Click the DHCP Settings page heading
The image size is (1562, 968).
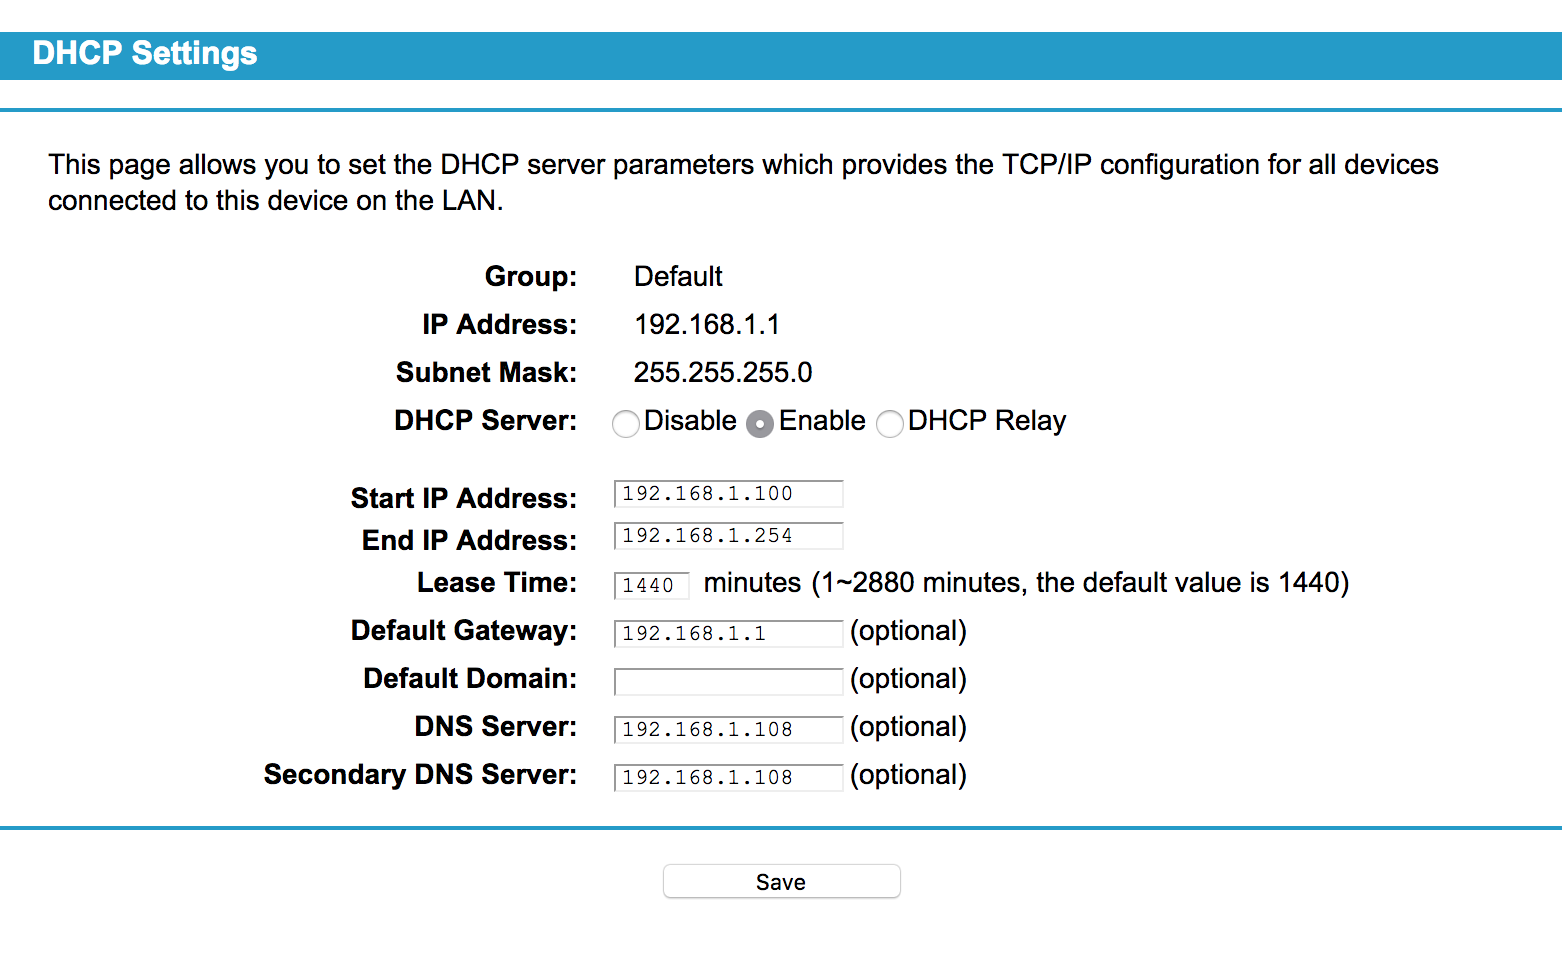145,53
